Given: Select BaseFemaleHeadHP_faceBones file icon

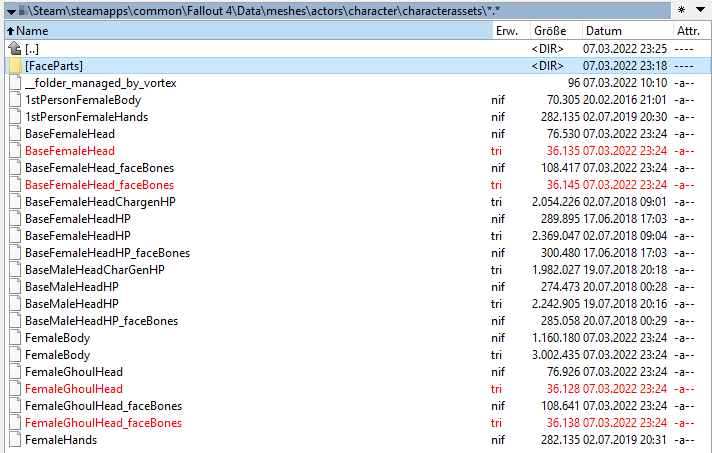Looking at the screenshot, I should click(15, 253).
